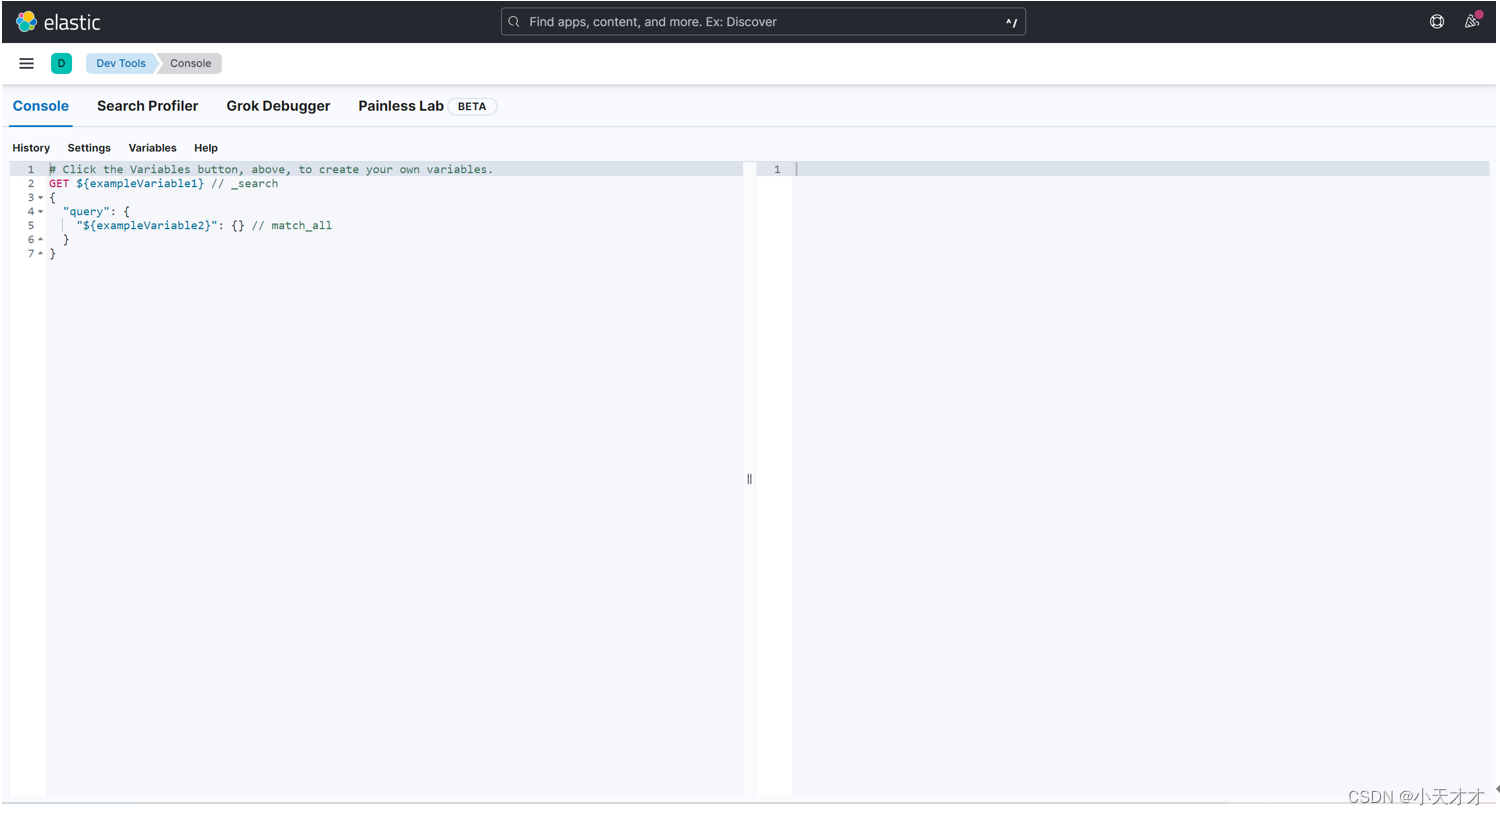This screenshot has width=1500, height=815.
Task: Open the Variables dialog
Action: pyautogui.click(x=152, y=148)
